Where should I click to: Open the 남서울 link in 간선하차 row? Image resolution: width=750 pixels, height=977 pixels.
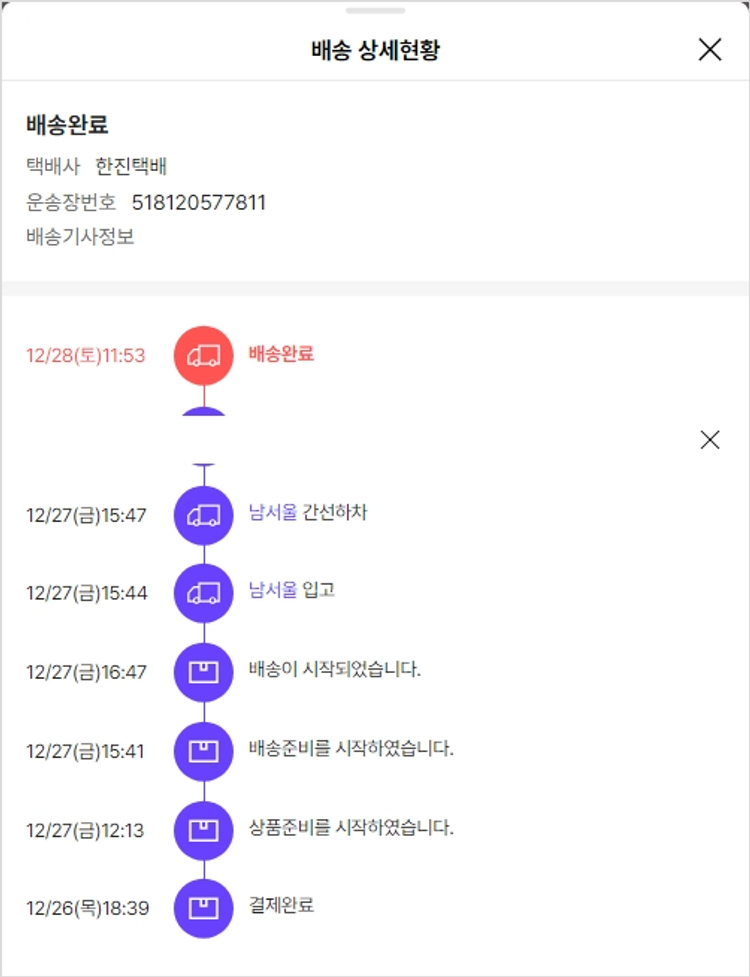point(272,513)
